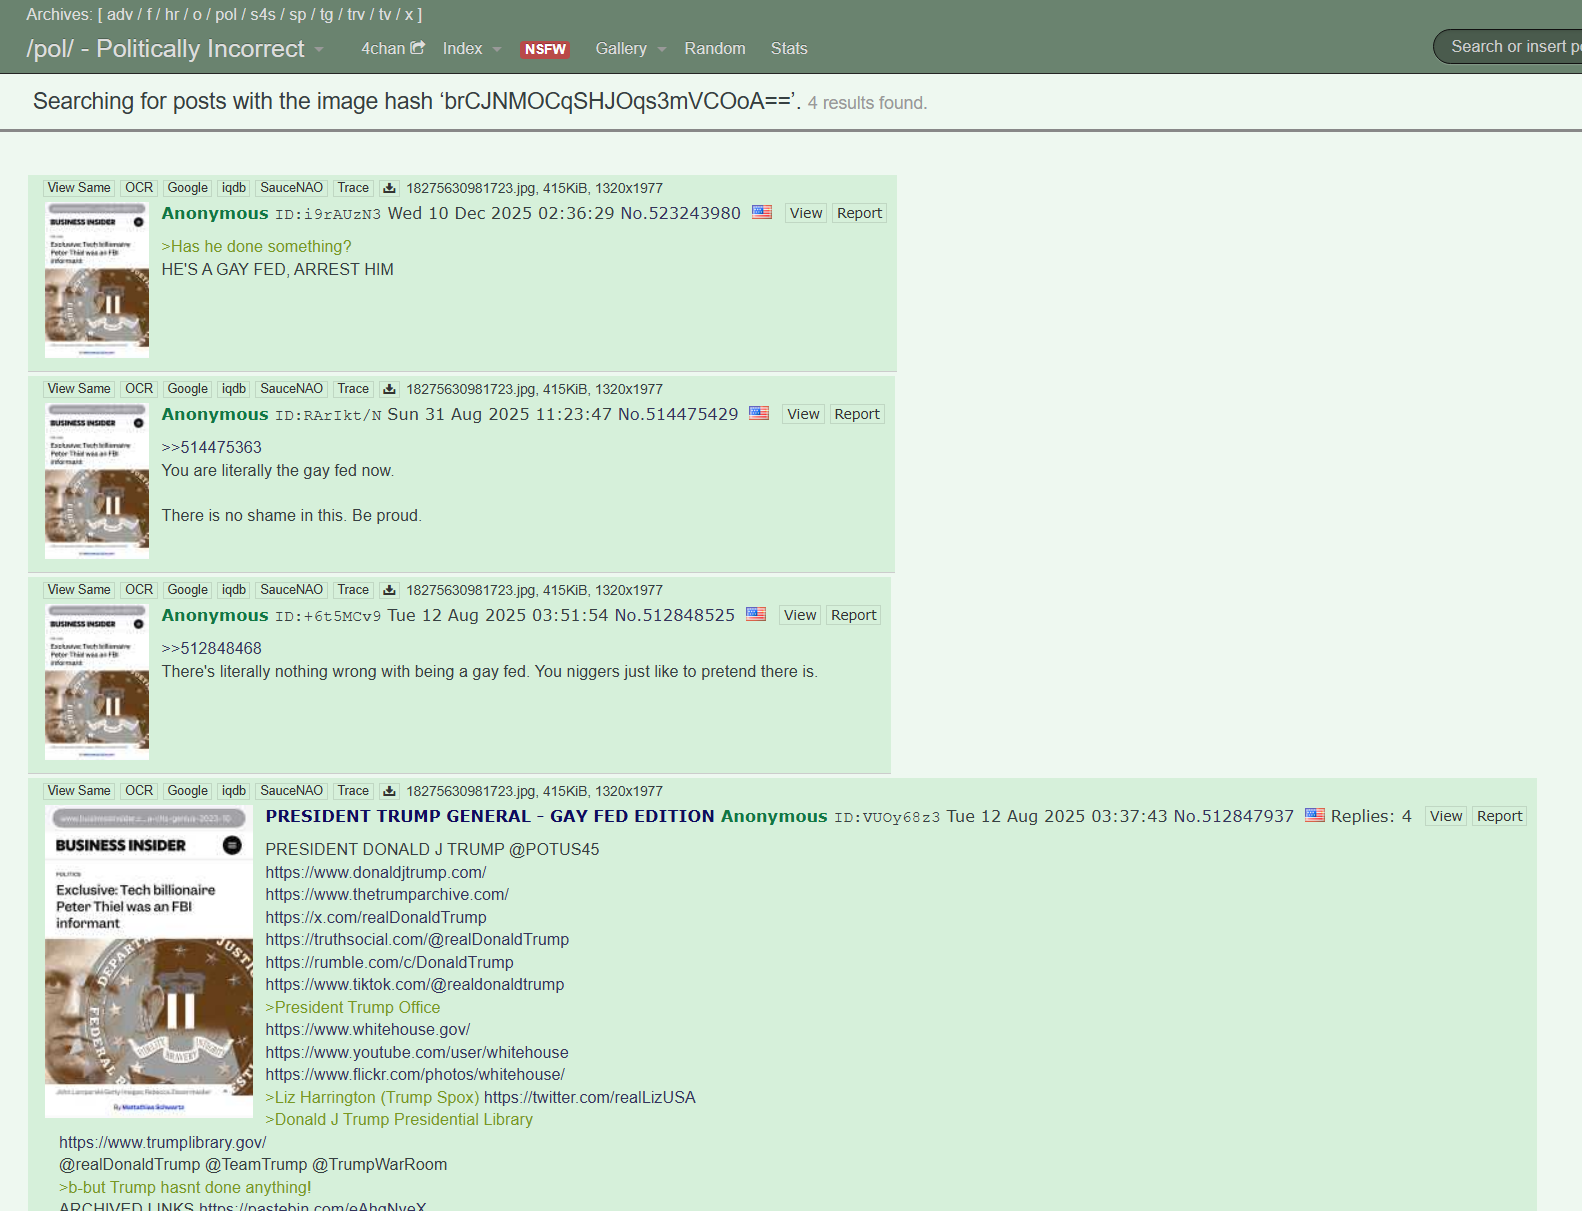The height and width of the screenshot is (1211, 1582).
Task: Open thumbnail of post No.514475429
Action: point(97,480)
